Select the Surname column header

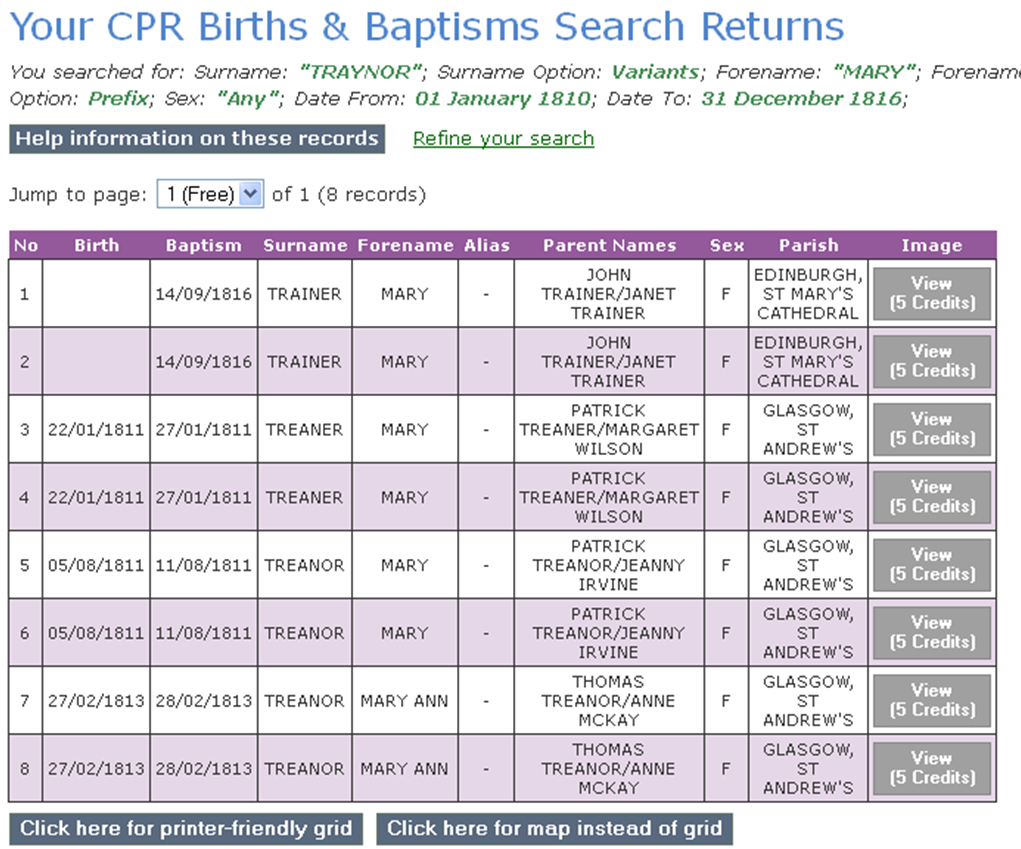[x=305, y=245]
